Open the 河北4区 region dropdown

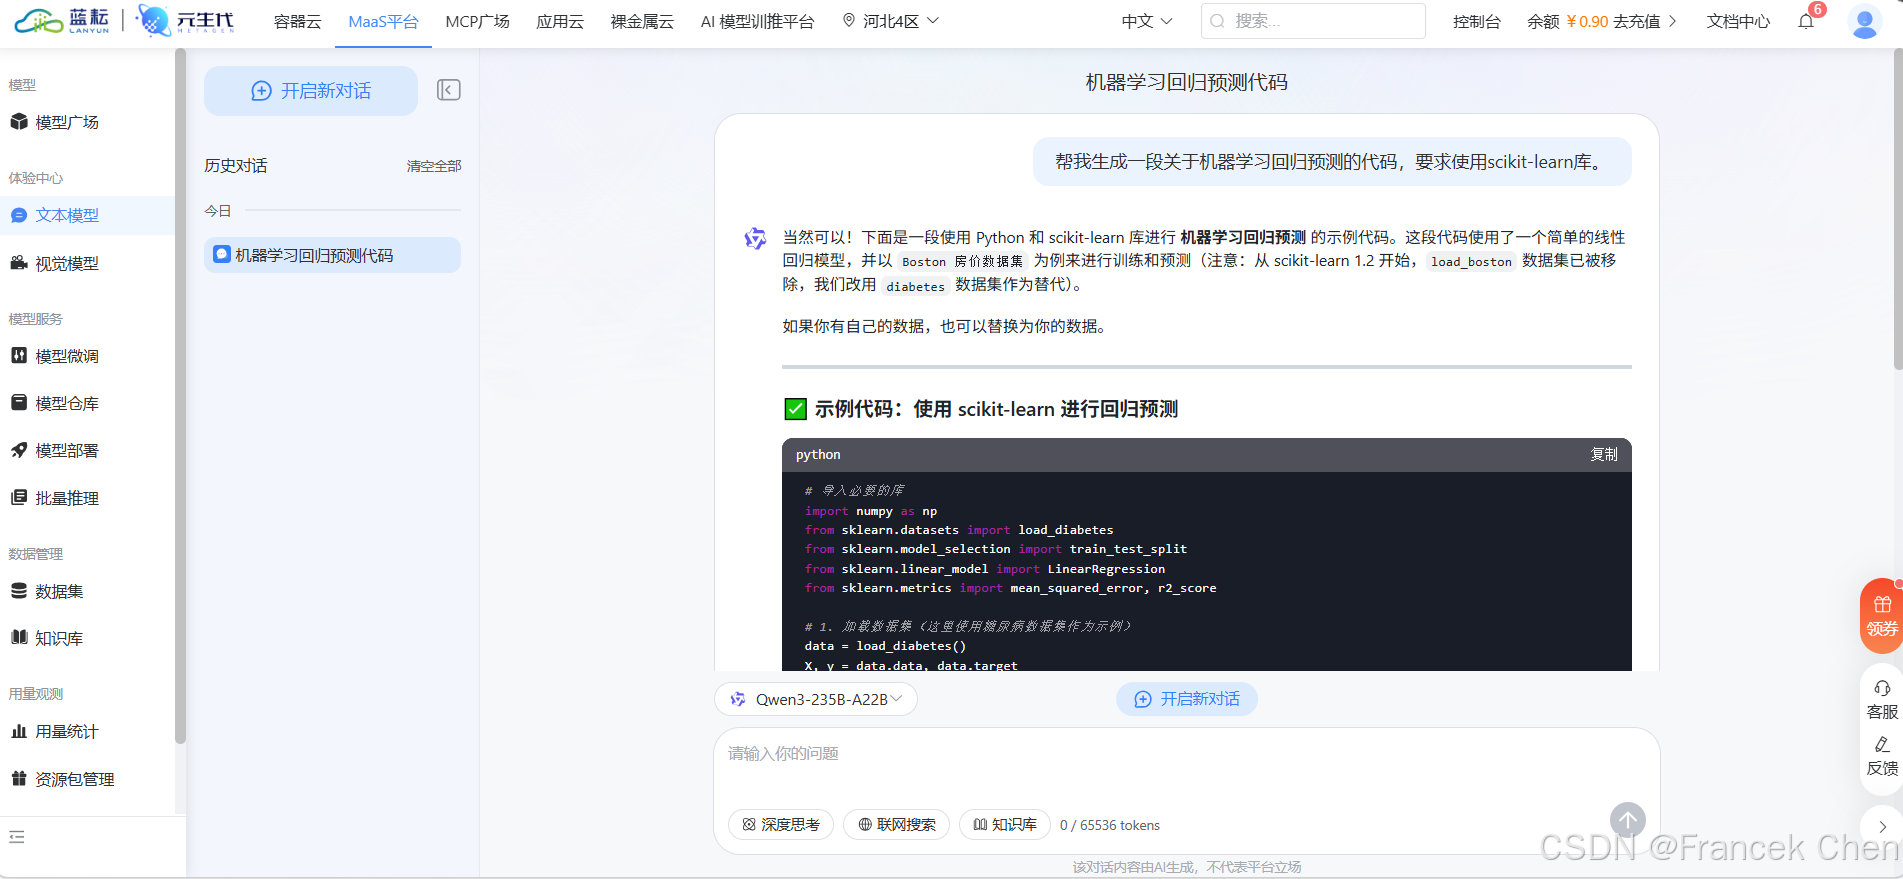[x=891, y=21]
